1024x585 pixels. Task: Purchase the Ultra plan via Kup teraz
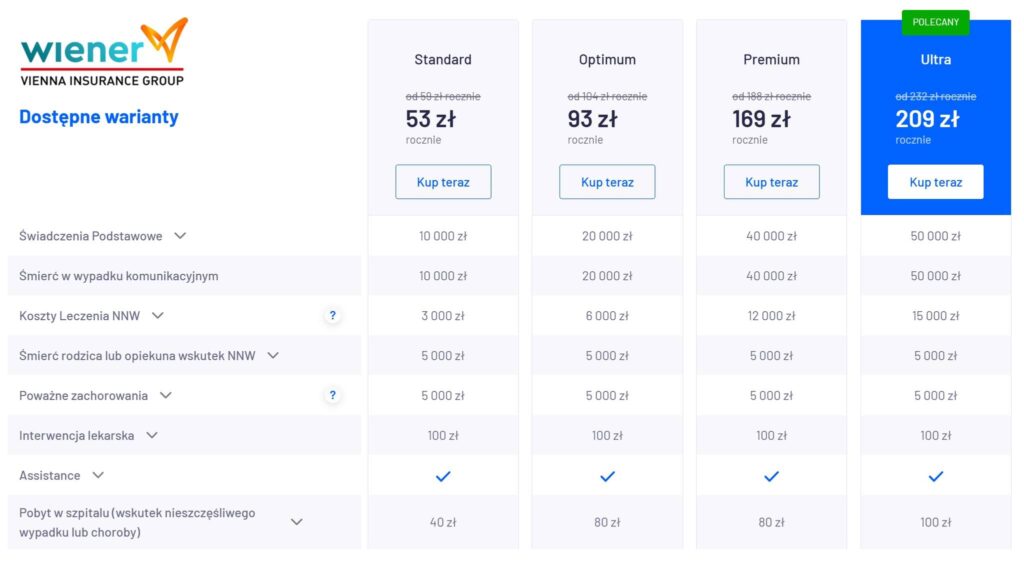[x=935, y=182]
